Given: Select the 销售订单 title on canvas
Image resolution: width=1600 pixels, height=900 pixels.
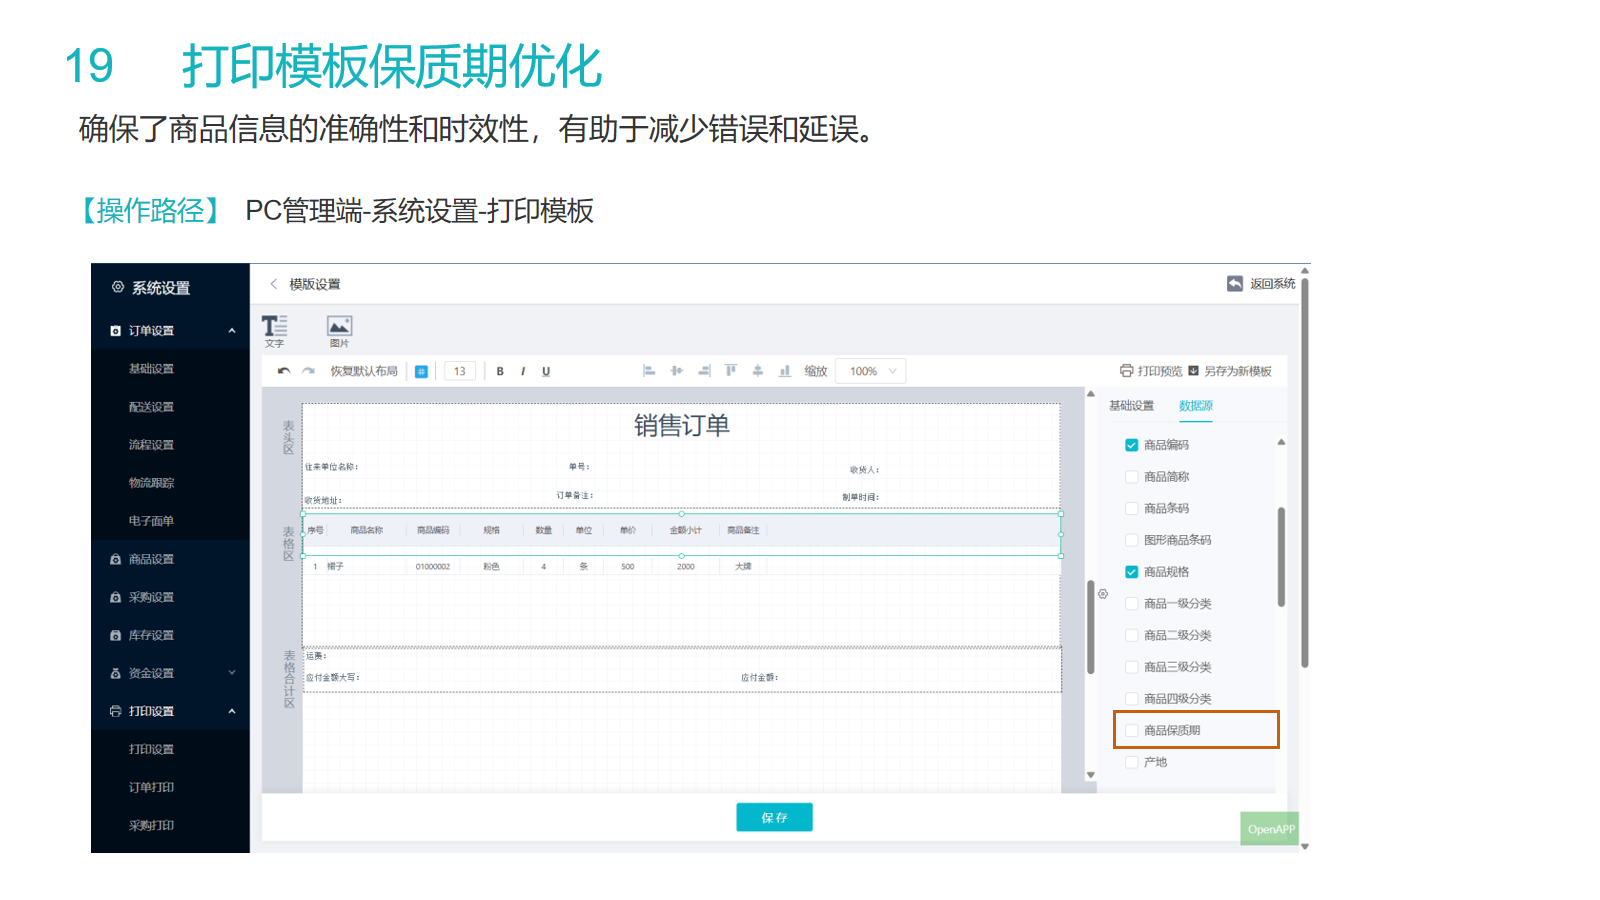Looking at the screenshot, I should (682, 426).
